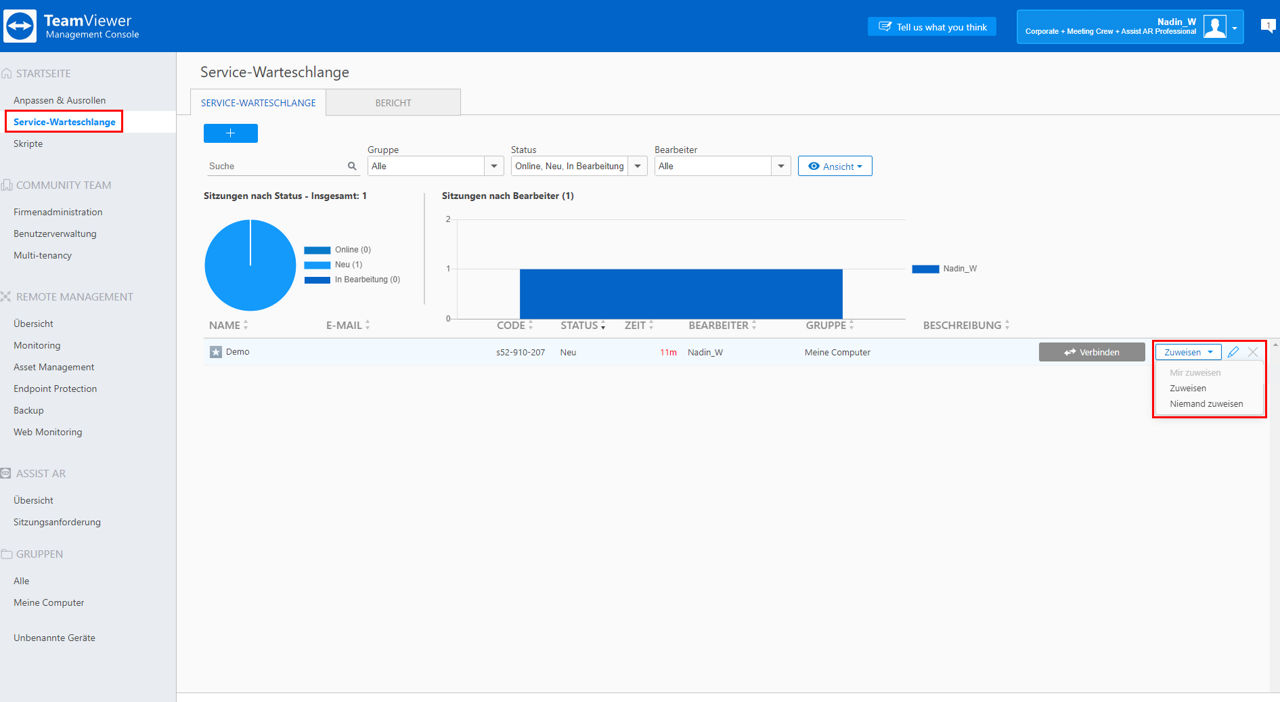
Task: Select the Alle group in sidebar
Action: (22, 581)
